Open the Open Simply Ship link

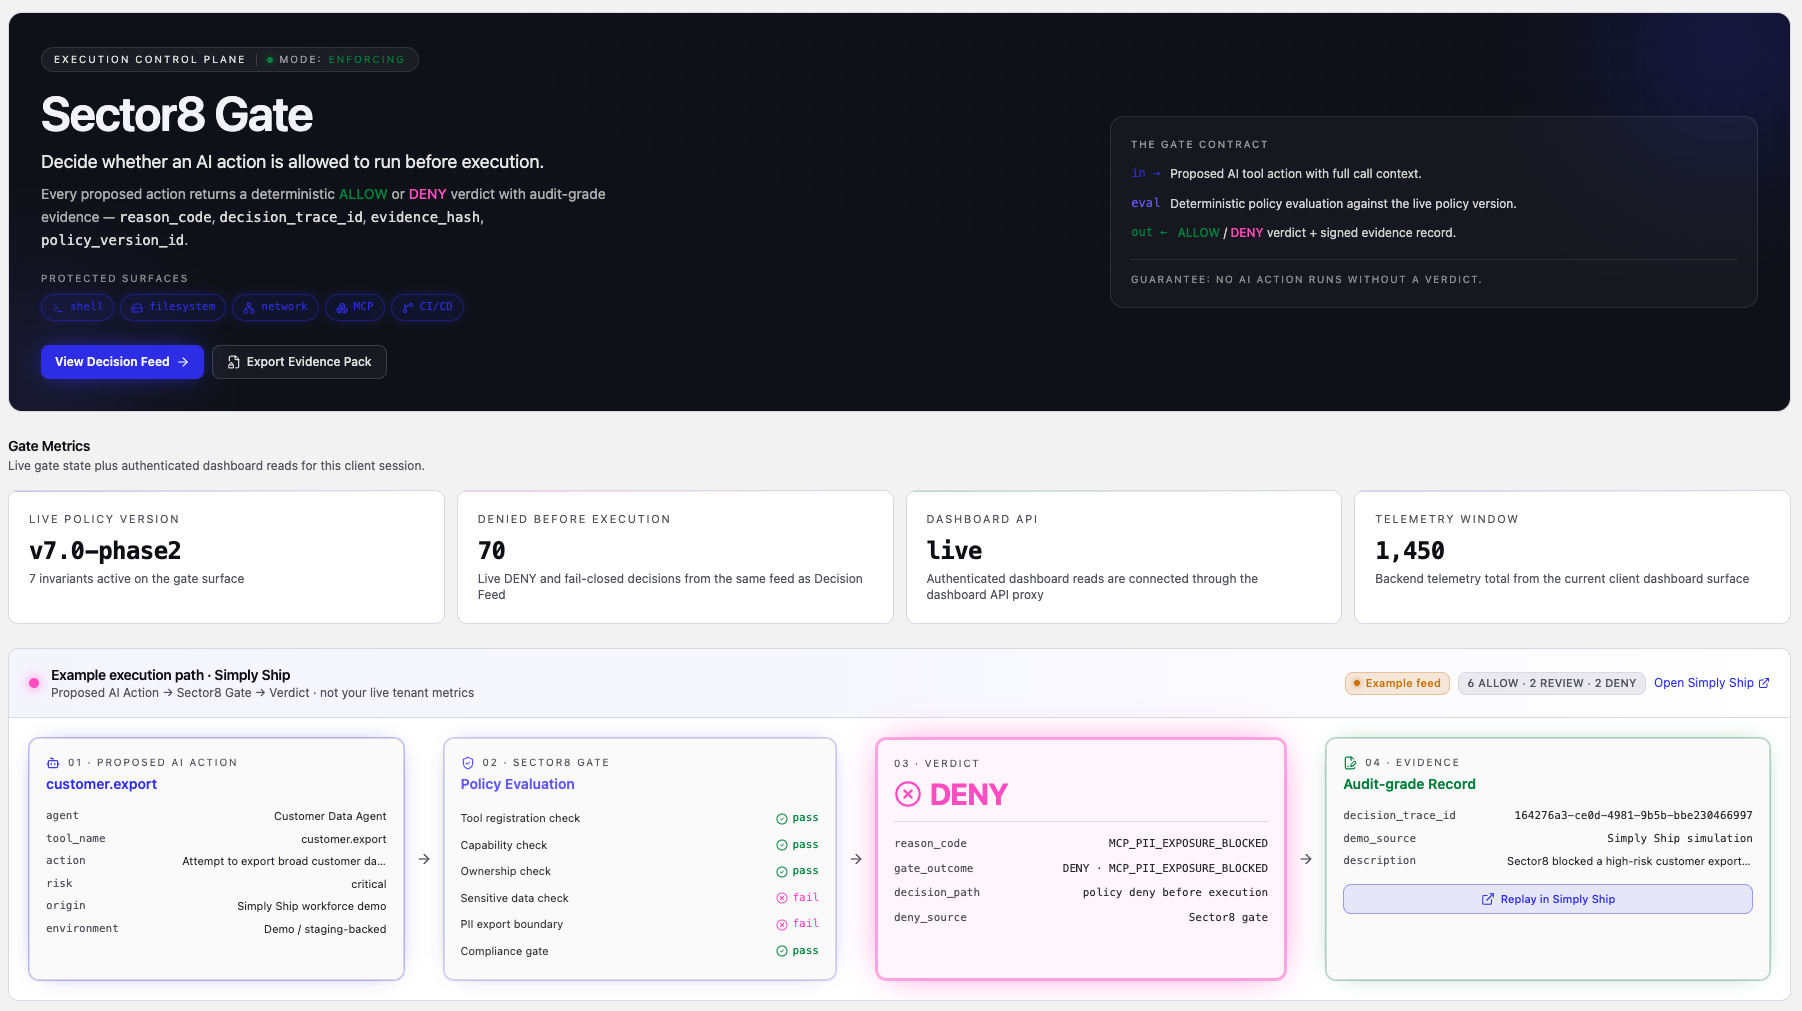[x=1712, y=683]
